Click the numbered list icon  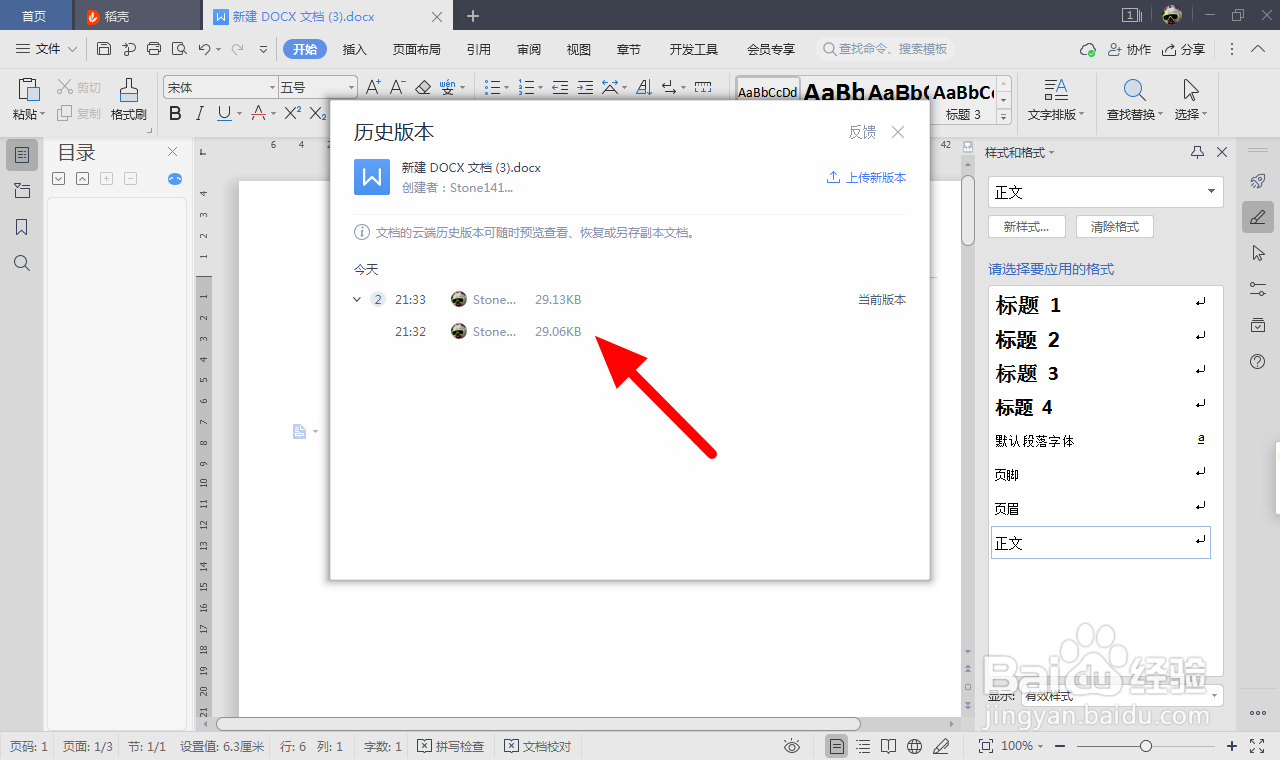pos(527,87)
